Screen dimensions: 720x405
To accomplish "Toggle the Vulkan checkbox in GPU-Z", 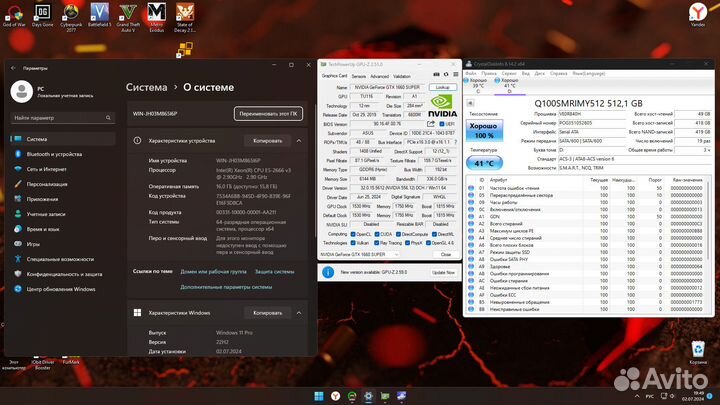I will (353, 243).
